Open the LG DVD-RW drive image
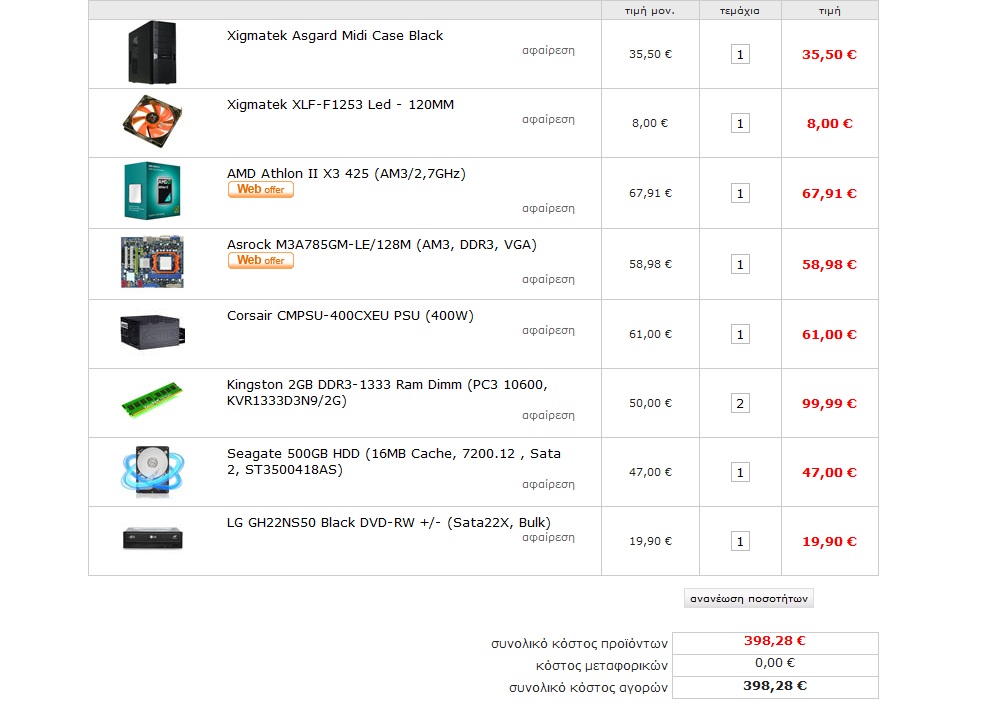This screenshot has height=716, width=1008. click(152, 538)
